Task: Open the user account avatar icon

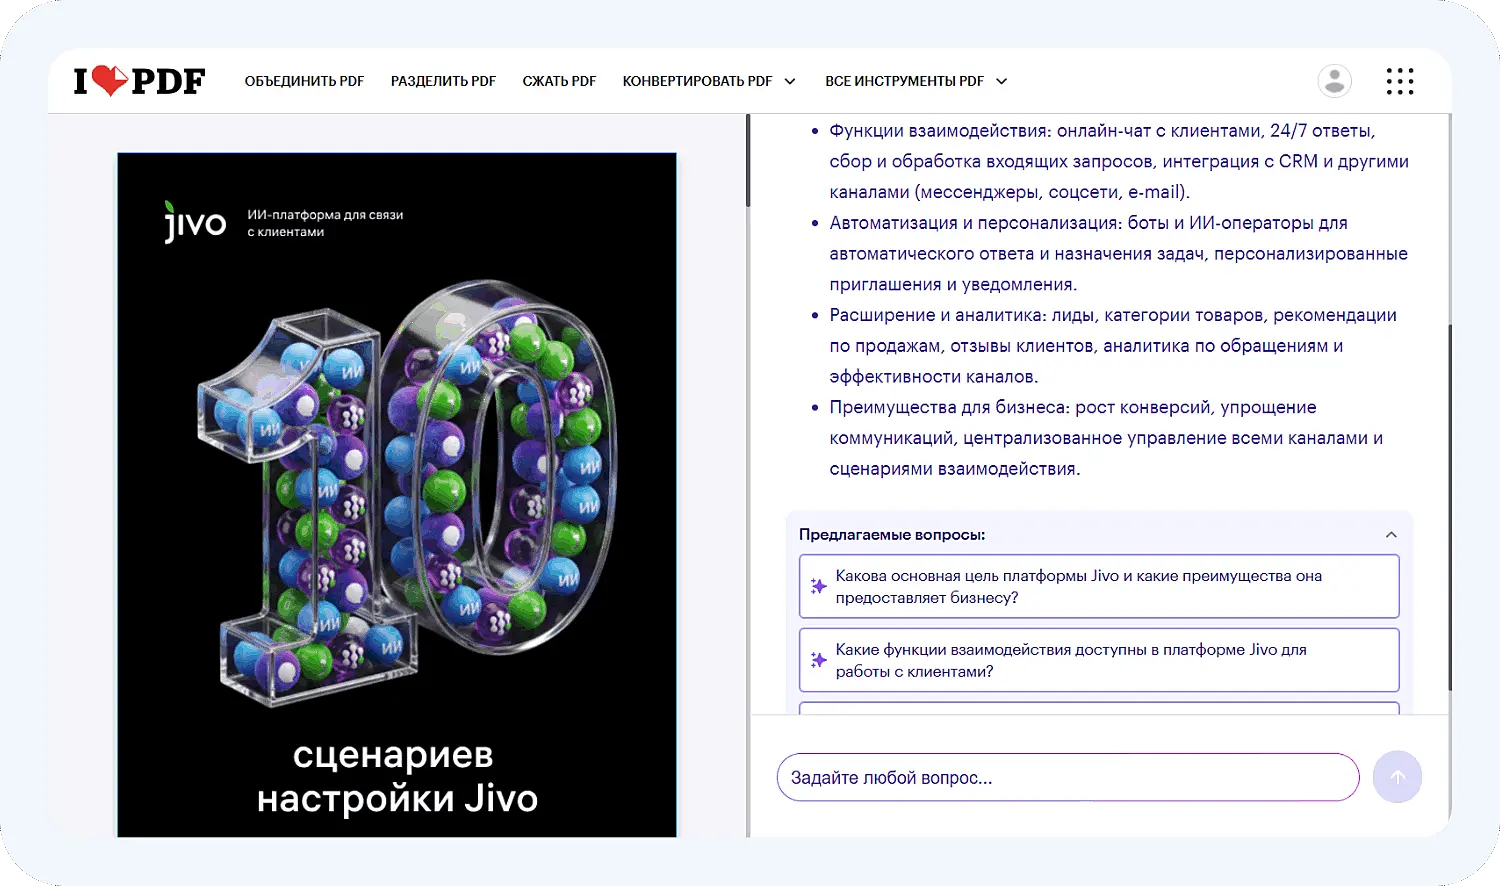Action: pos(1334,81)
